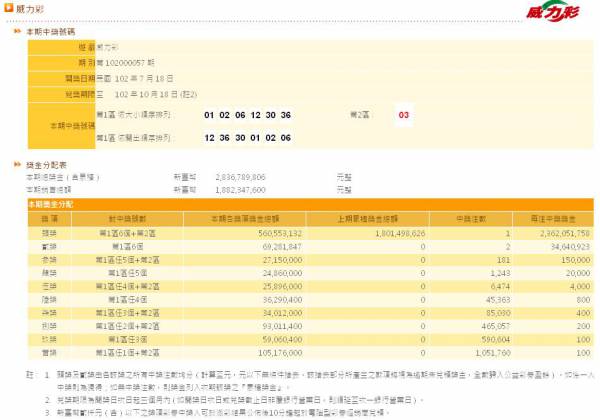Click the general prize total 105,176,000

[x=280, y=353]
